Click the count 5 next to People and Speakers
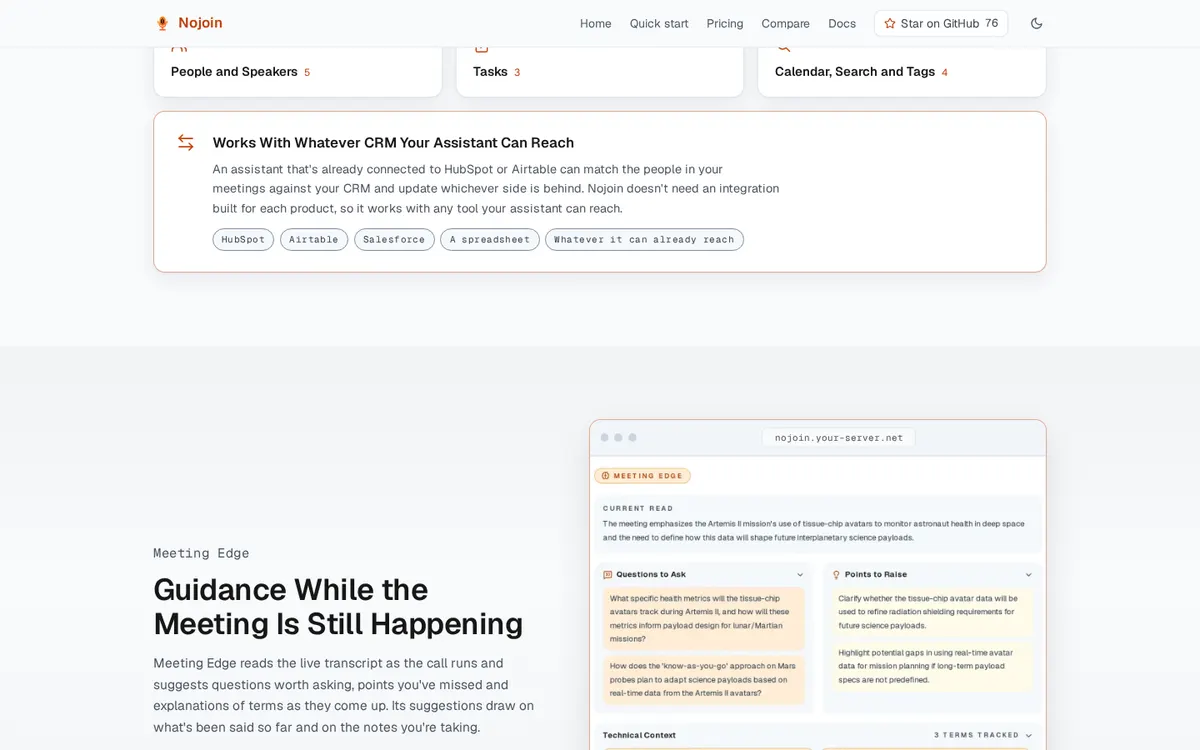Screen dimensions: 1200x750 307,72
